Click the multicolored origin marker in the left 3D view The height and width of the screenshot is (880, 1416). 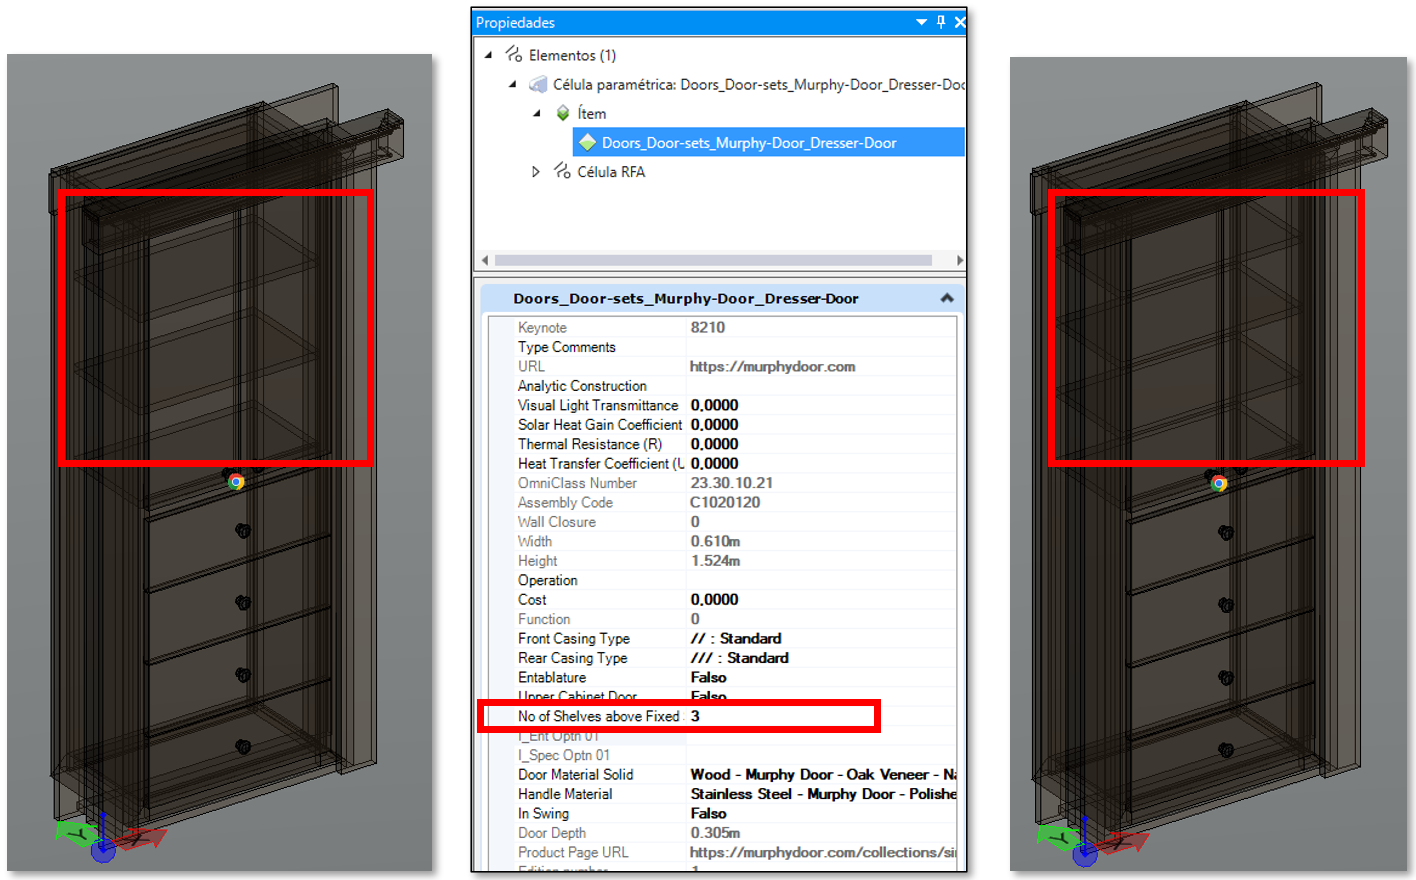click(236, 481)
